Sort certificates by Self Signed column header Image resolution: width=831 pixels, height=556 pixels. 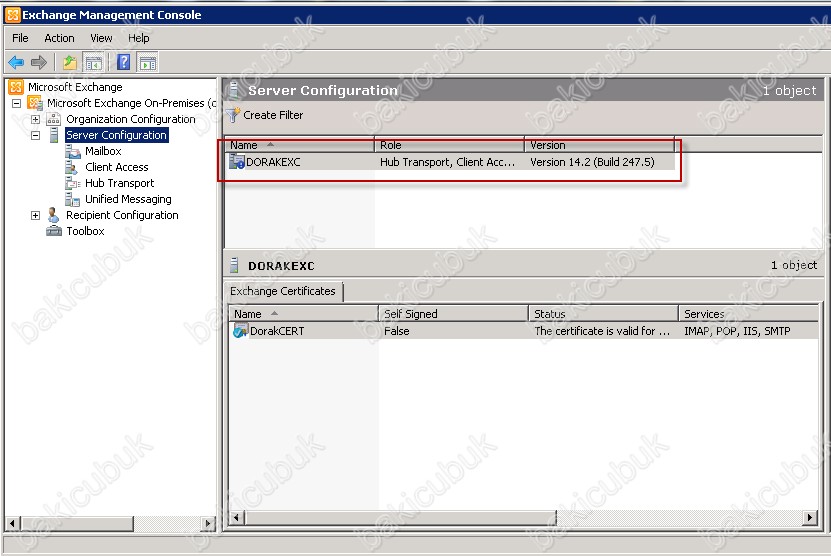coord(454,314)
